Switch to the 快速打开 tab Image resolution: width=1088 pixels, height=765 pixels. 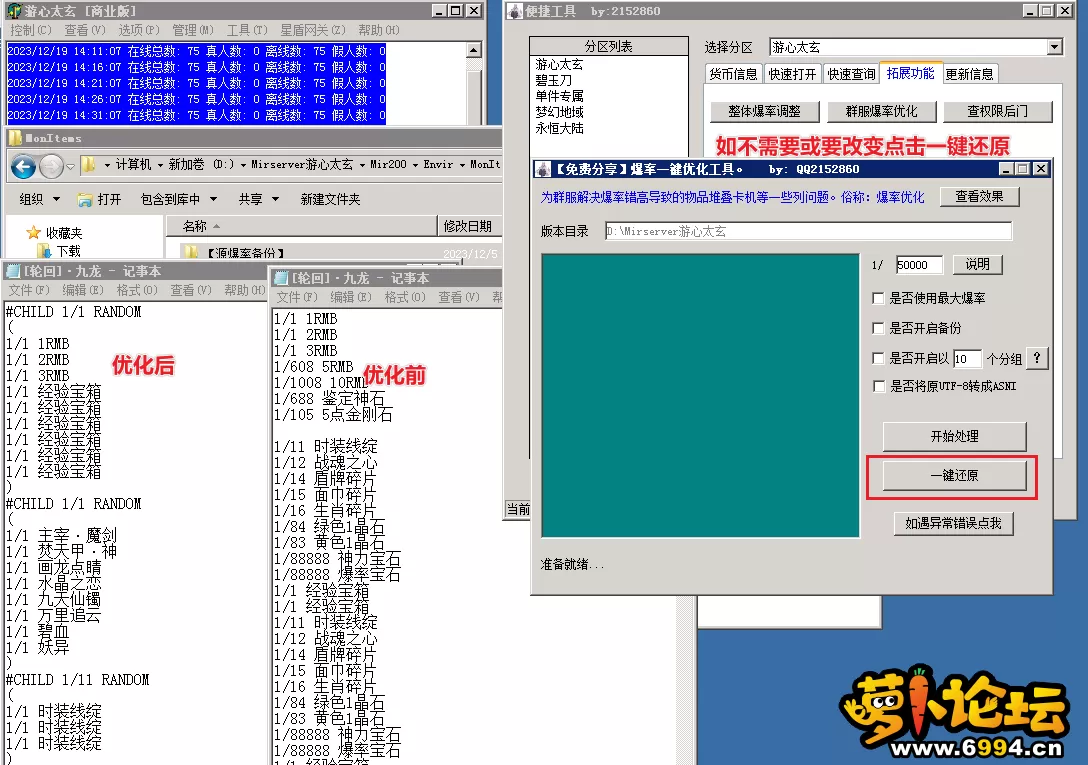(x=792, y=74)
